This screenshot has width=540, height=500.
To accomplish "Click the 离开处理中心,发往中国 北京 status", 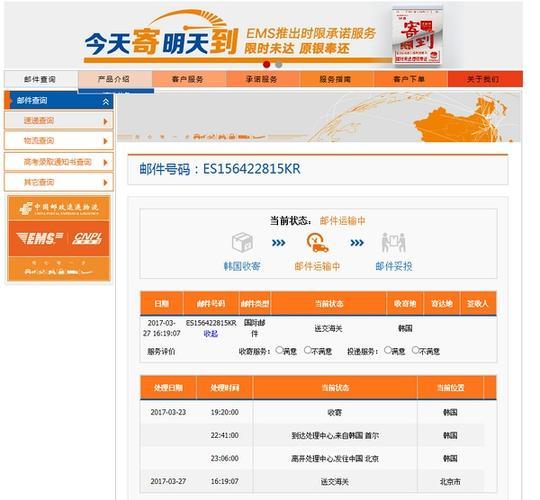I will 335,459.
